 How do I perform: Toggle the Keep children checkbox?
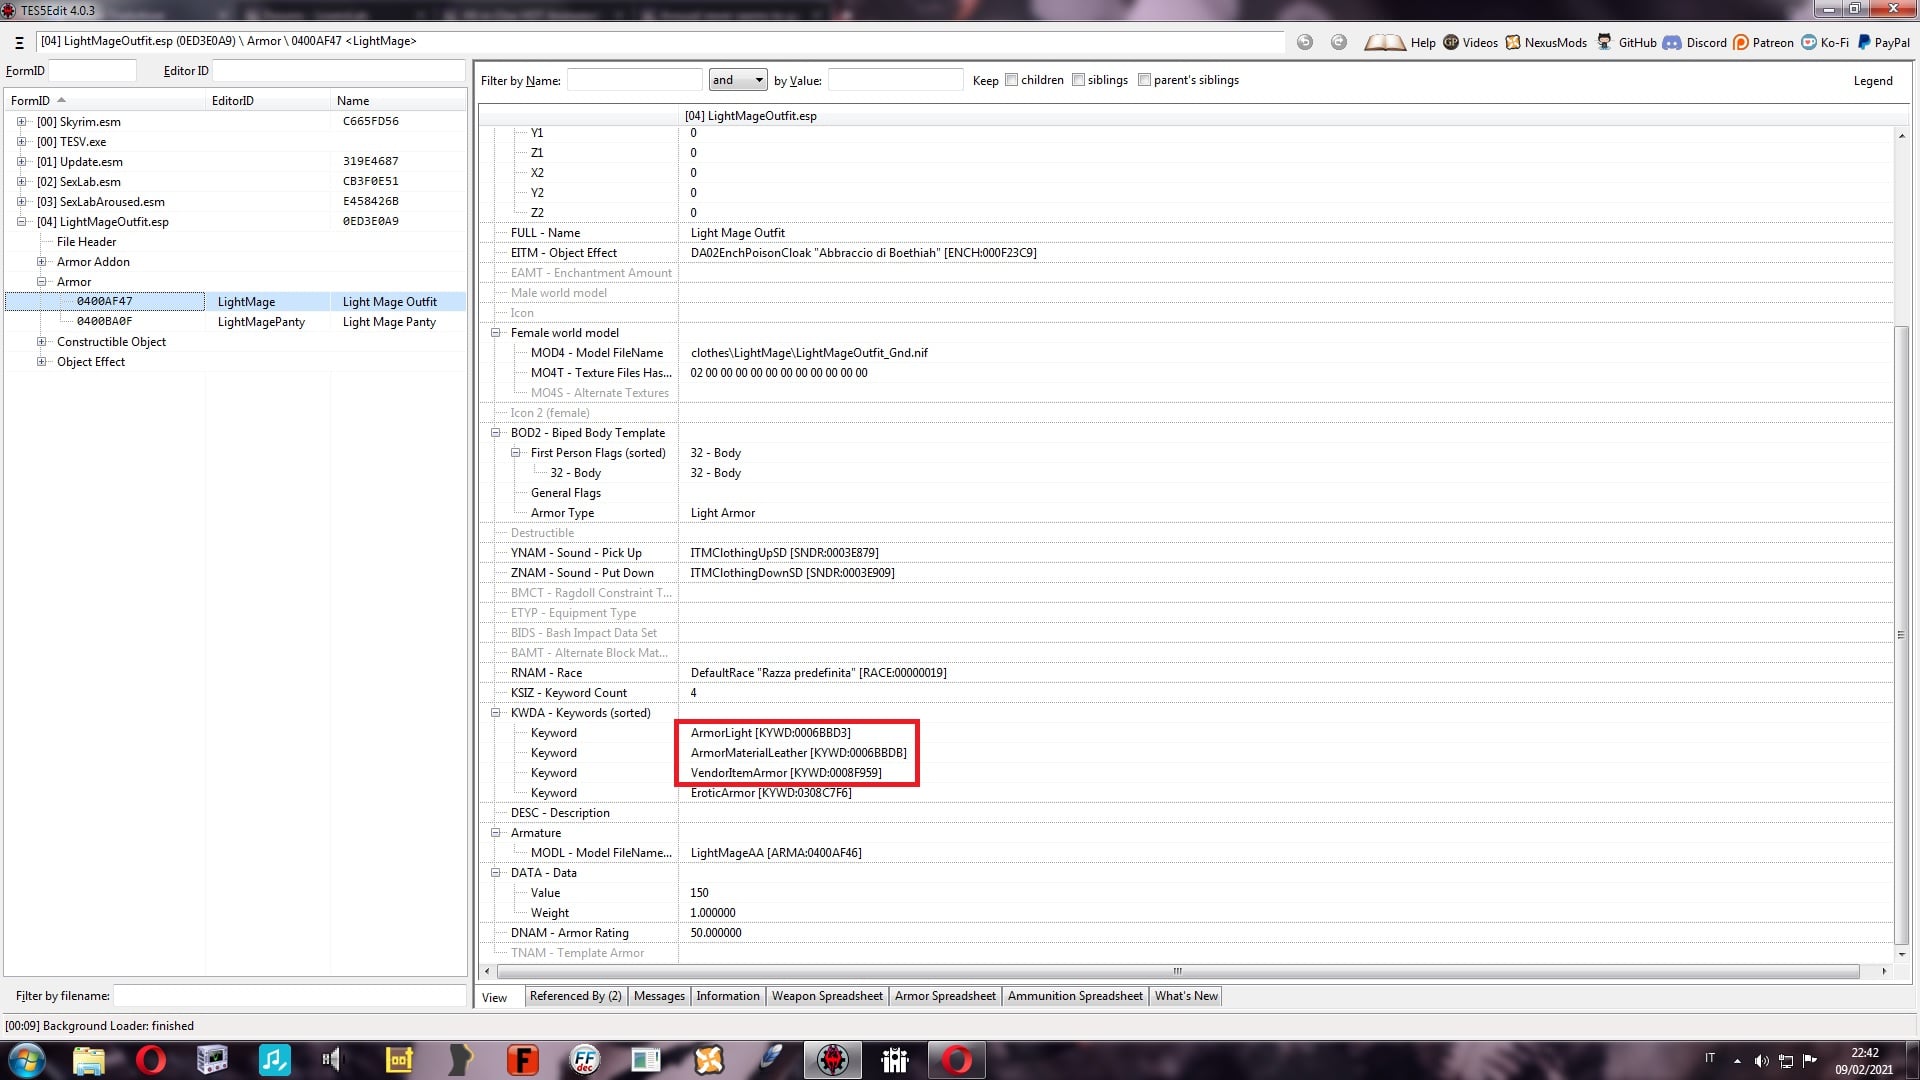1011,80
